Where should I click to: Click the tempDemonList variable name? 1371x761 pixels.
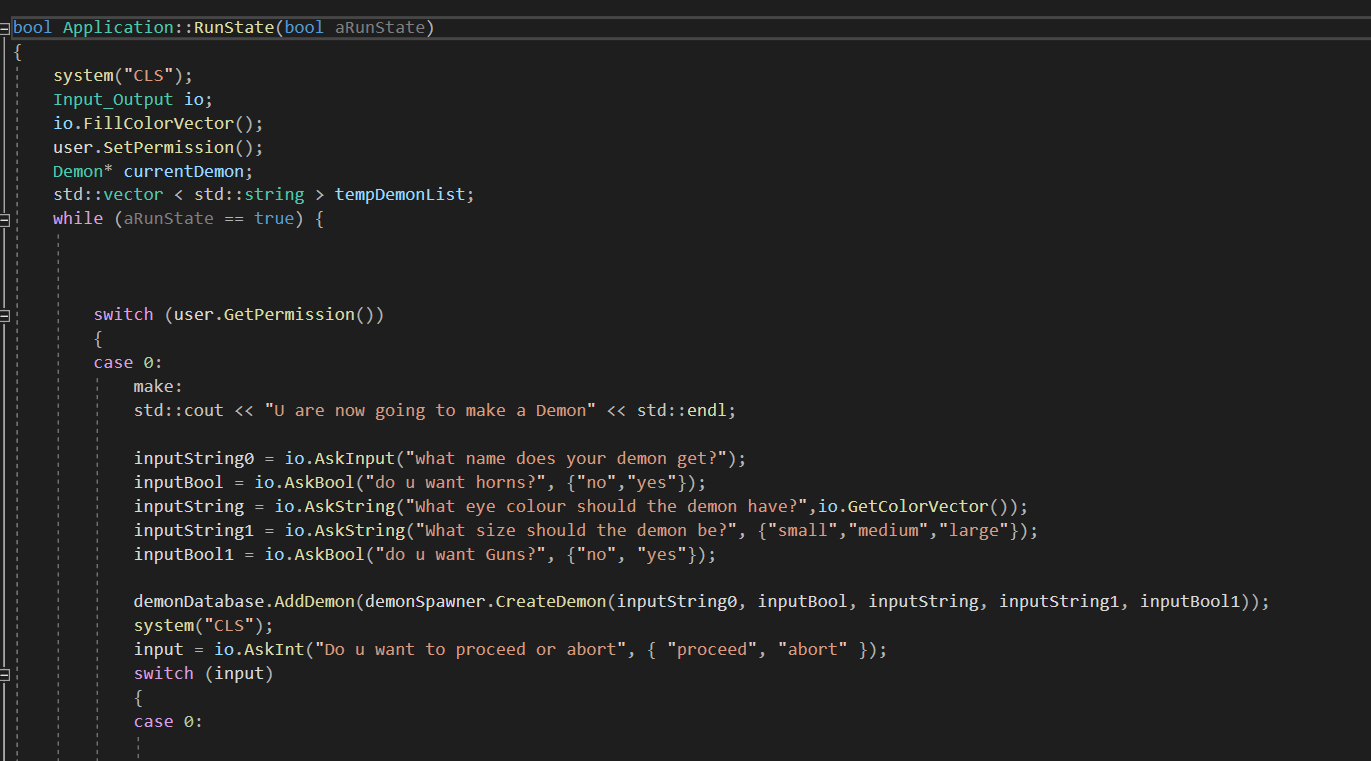click(400, 194)
